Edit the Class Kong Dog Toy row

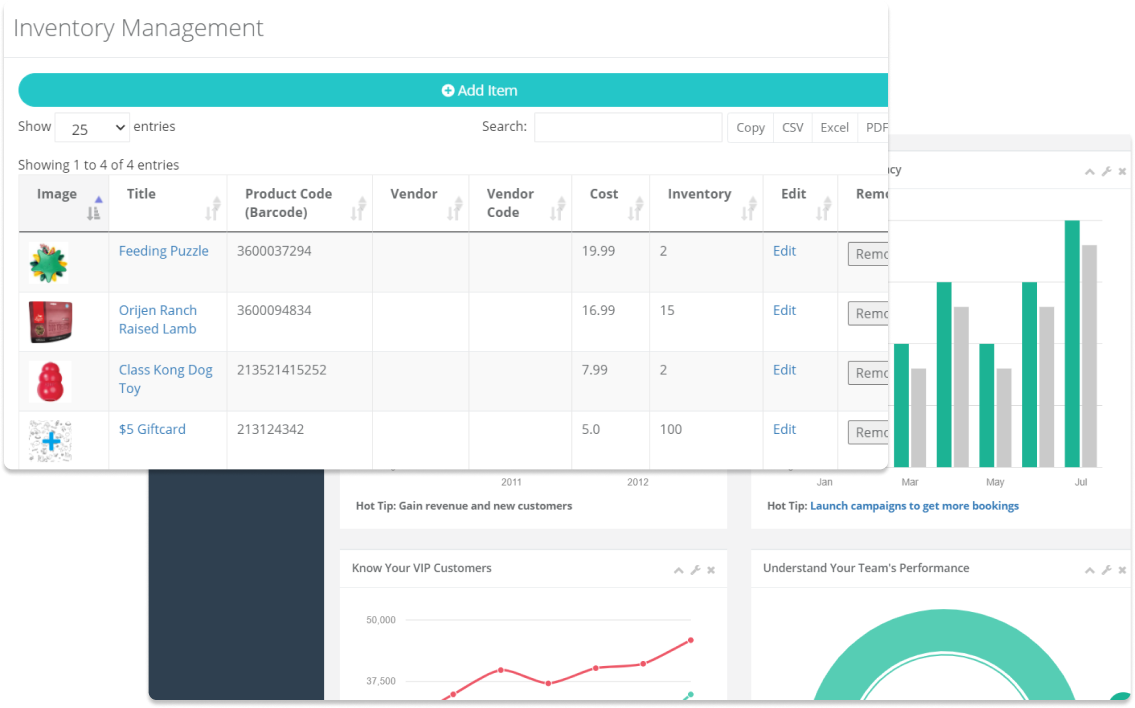click(x=784, y=370)
